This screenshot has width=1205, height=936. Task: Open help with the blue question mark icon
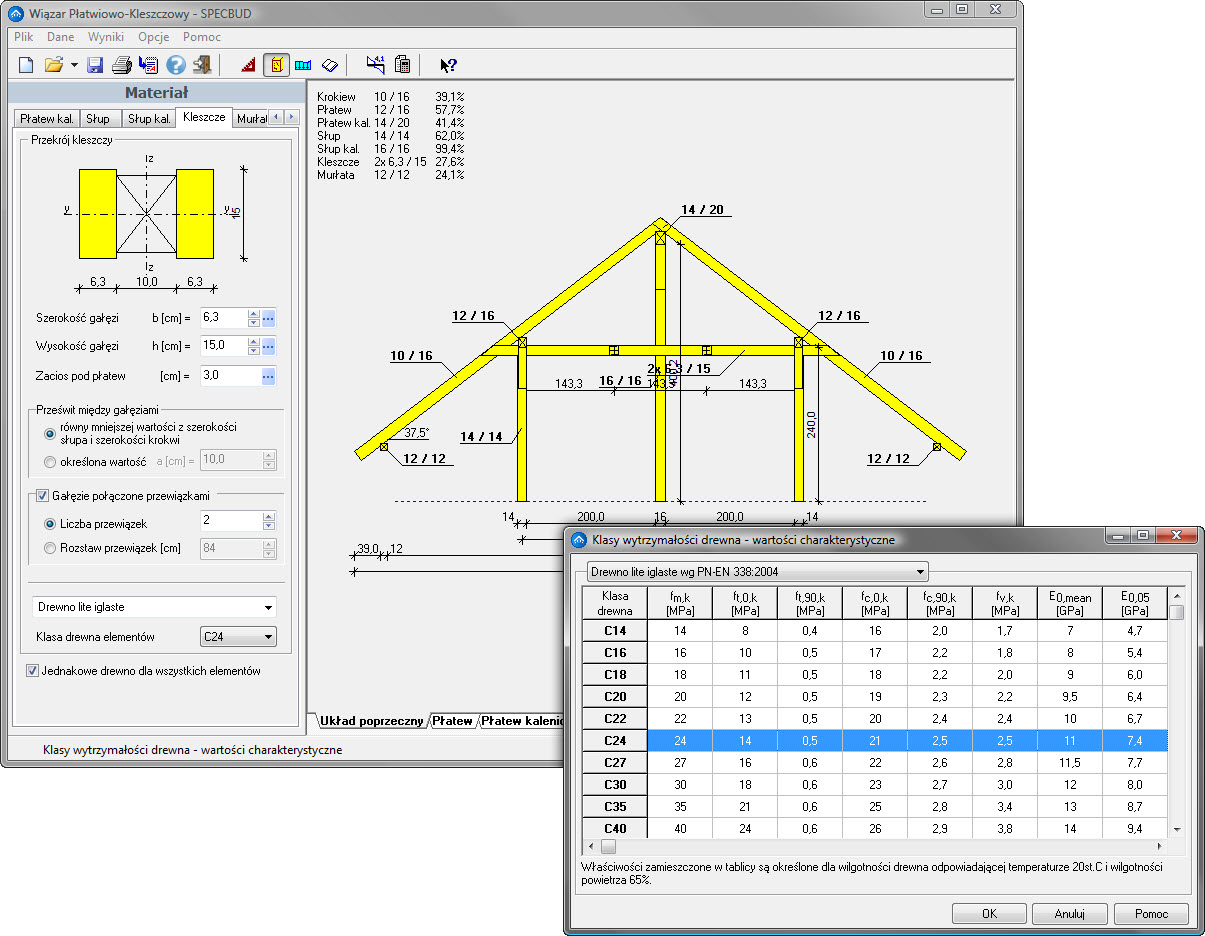click(x=176, y=66)
